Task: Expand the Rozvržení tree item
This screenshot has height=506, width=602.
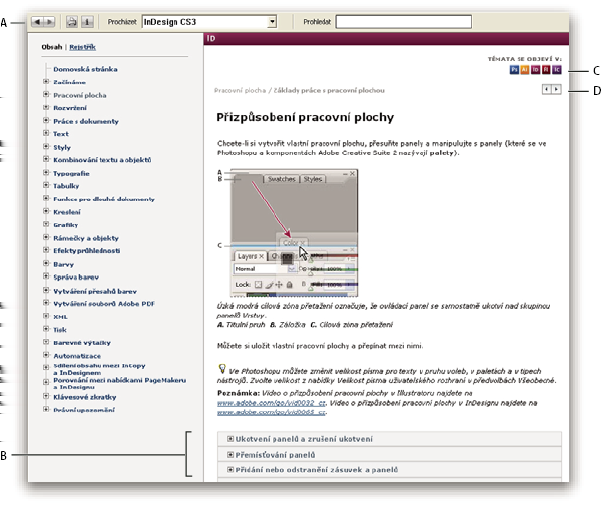Action: point(46,107)
